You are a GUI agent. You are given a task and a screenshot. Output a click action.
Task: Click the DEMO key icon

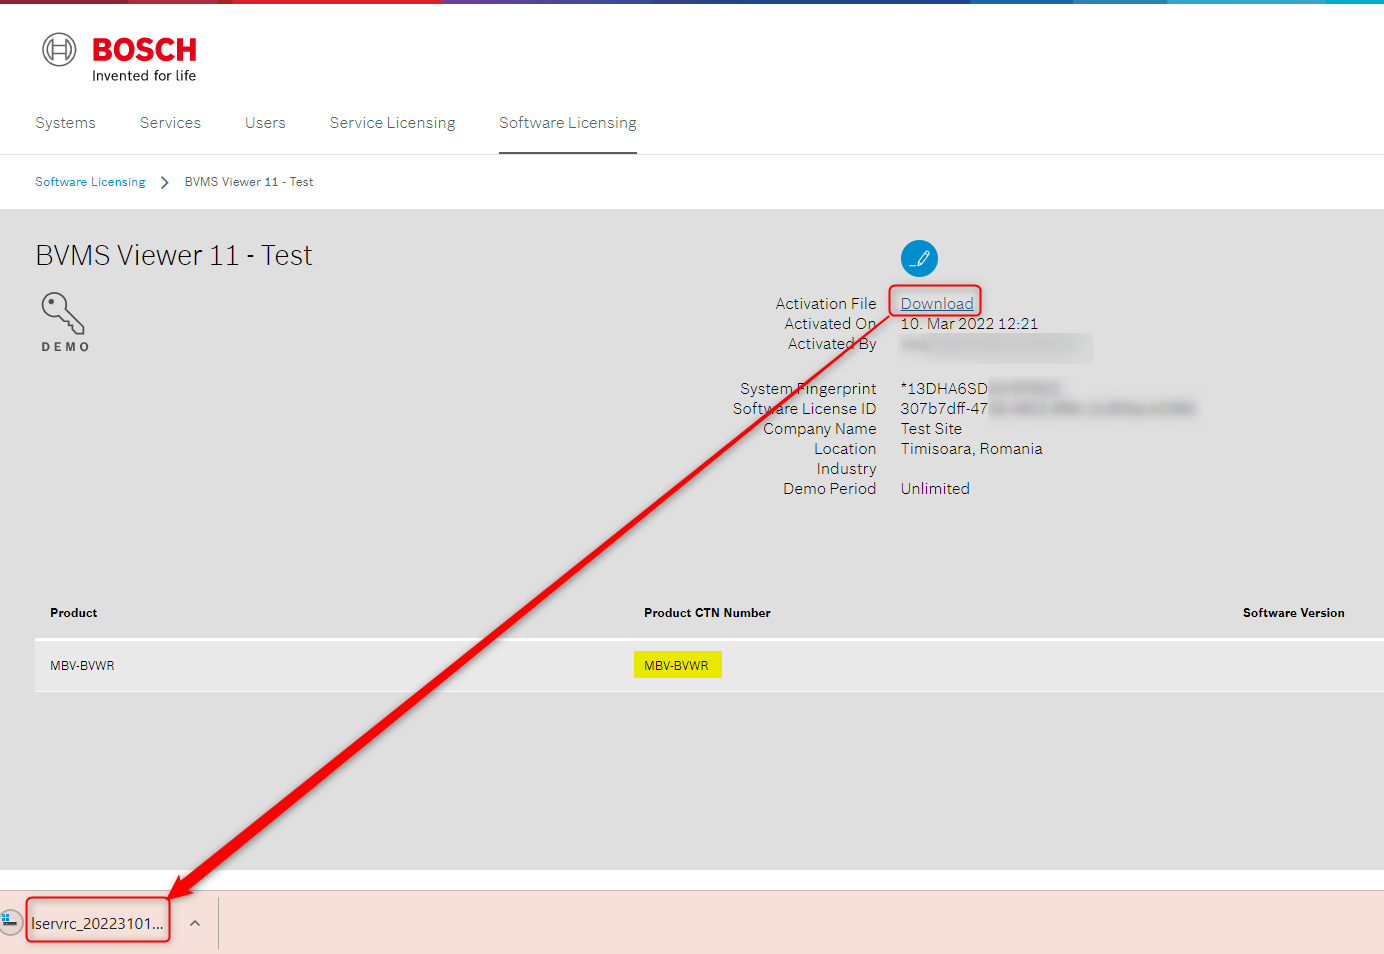(x=63, y=314)
